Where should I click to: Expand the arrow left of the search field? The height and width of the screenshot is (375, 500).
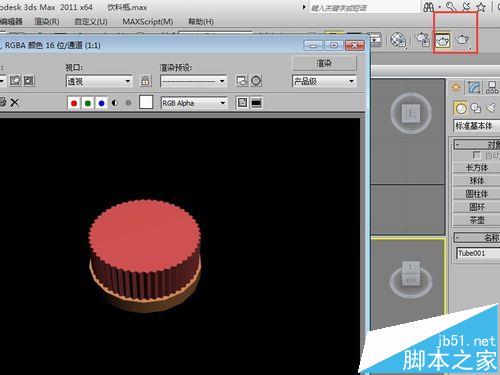(x=304, y=7)
